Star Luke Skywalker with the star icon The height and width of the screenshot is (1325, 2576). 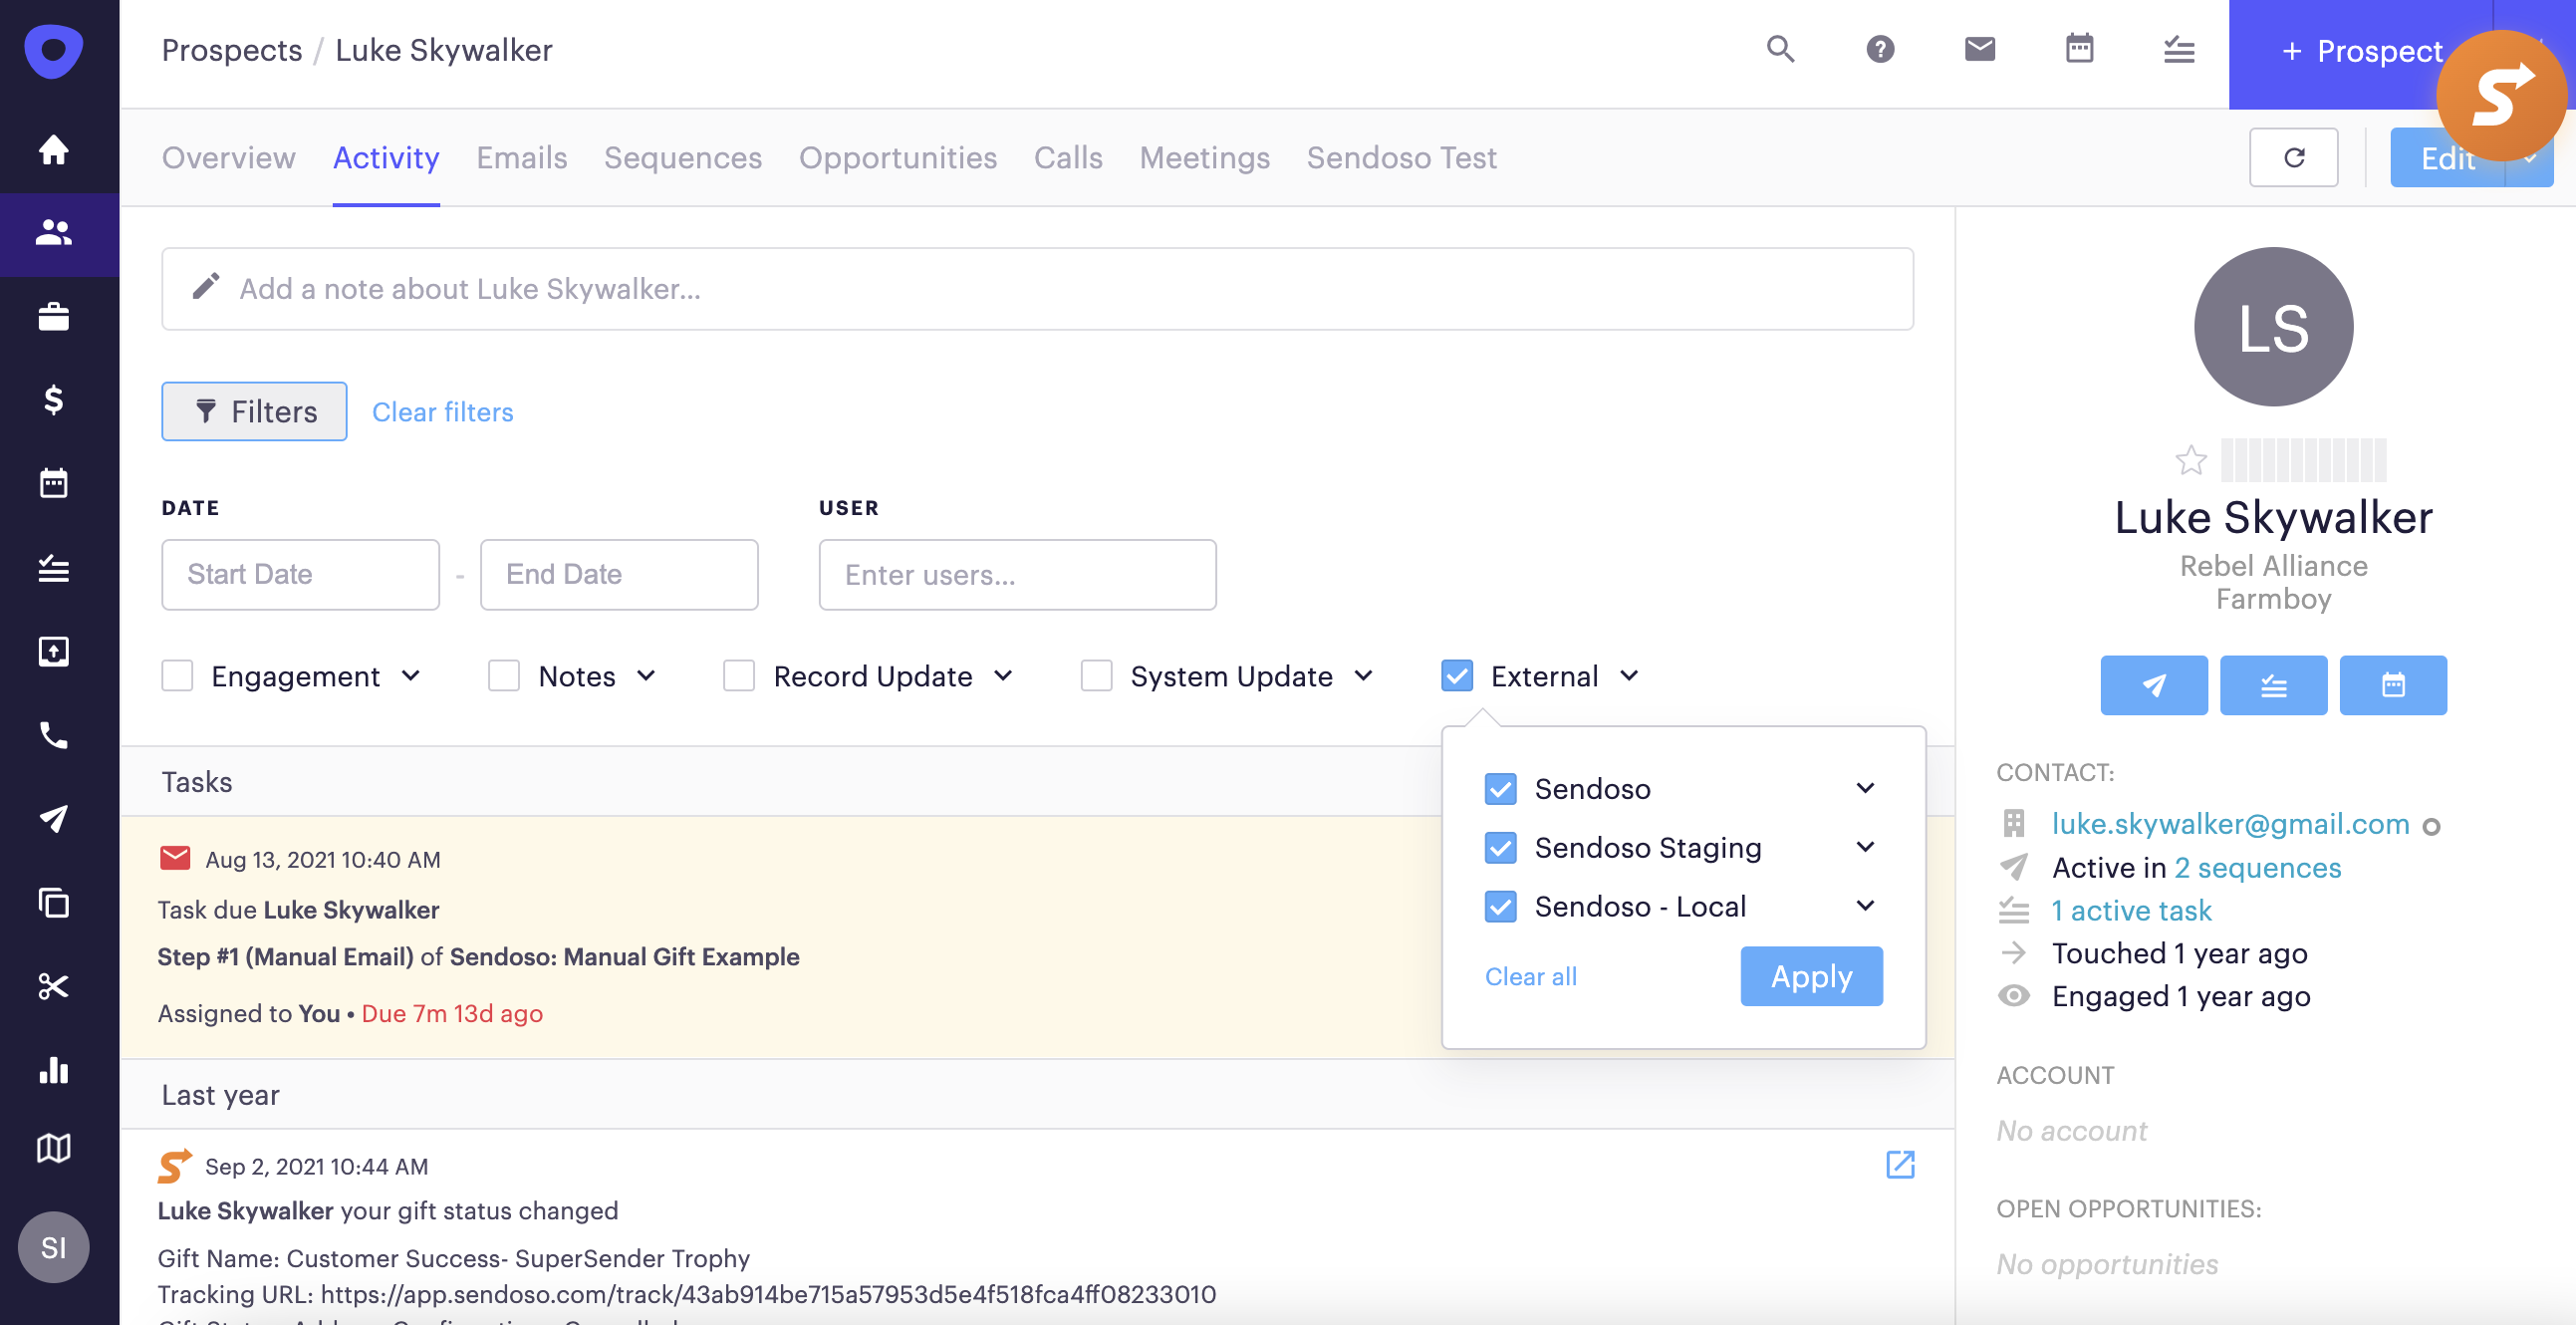coord(2190,460)
